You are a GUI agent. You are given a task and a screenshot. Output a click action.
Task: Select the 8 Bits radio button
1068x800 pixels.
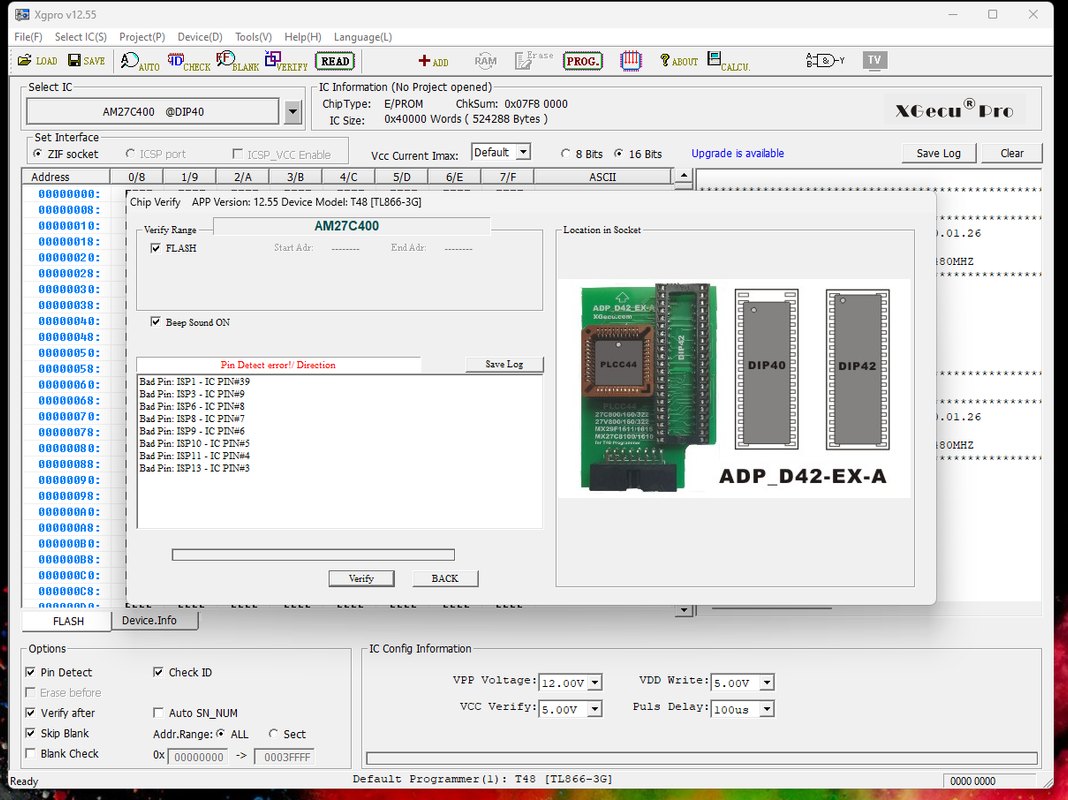[565, 154]
